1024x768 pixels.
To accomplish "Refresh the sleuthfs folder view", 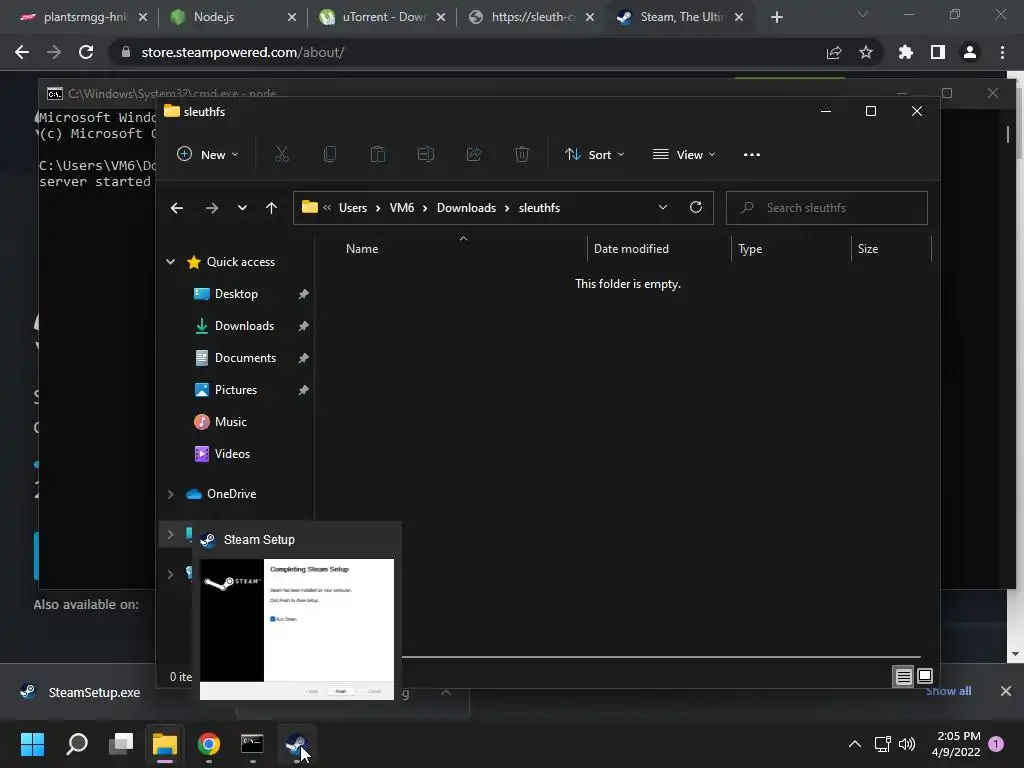I will point(696,207).
